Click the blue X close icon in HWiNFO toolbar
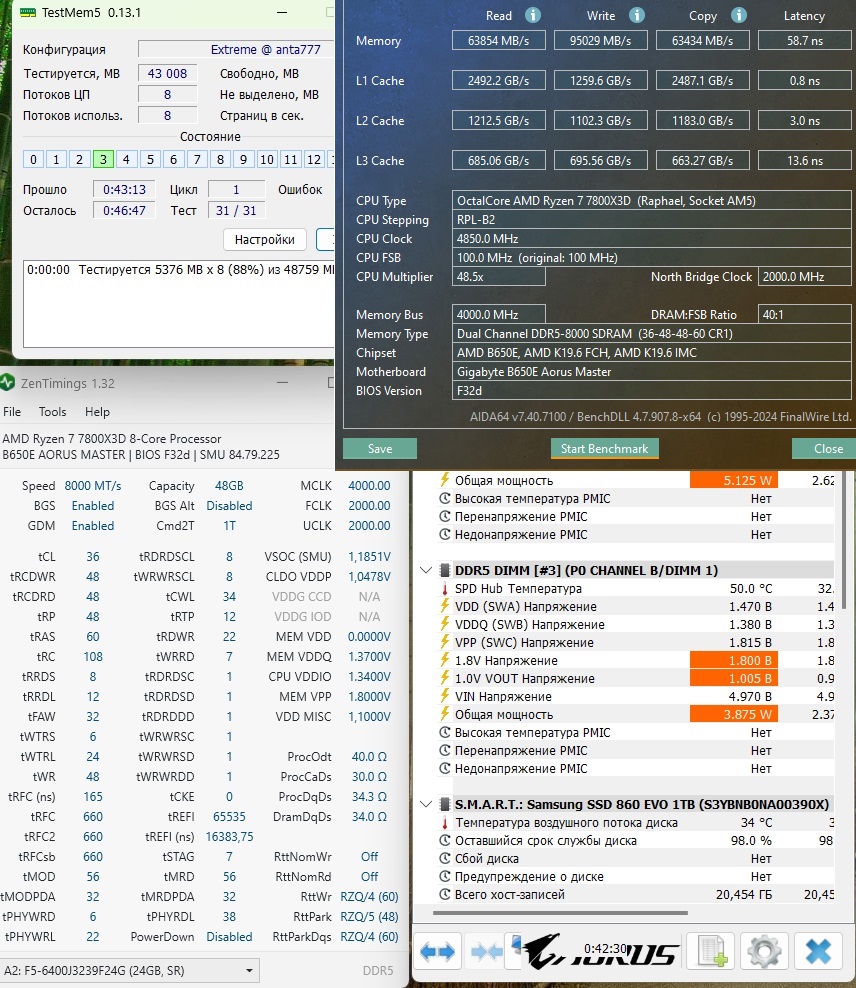Image resolution: width=856 pixels, height=988 pixels. 818,951
